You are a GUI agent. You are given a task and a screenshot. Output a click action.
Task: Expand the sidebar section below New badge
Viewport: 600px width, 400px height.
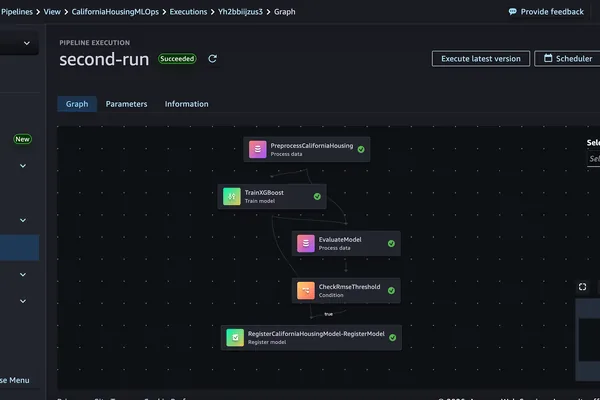click(x=23, y=166)
